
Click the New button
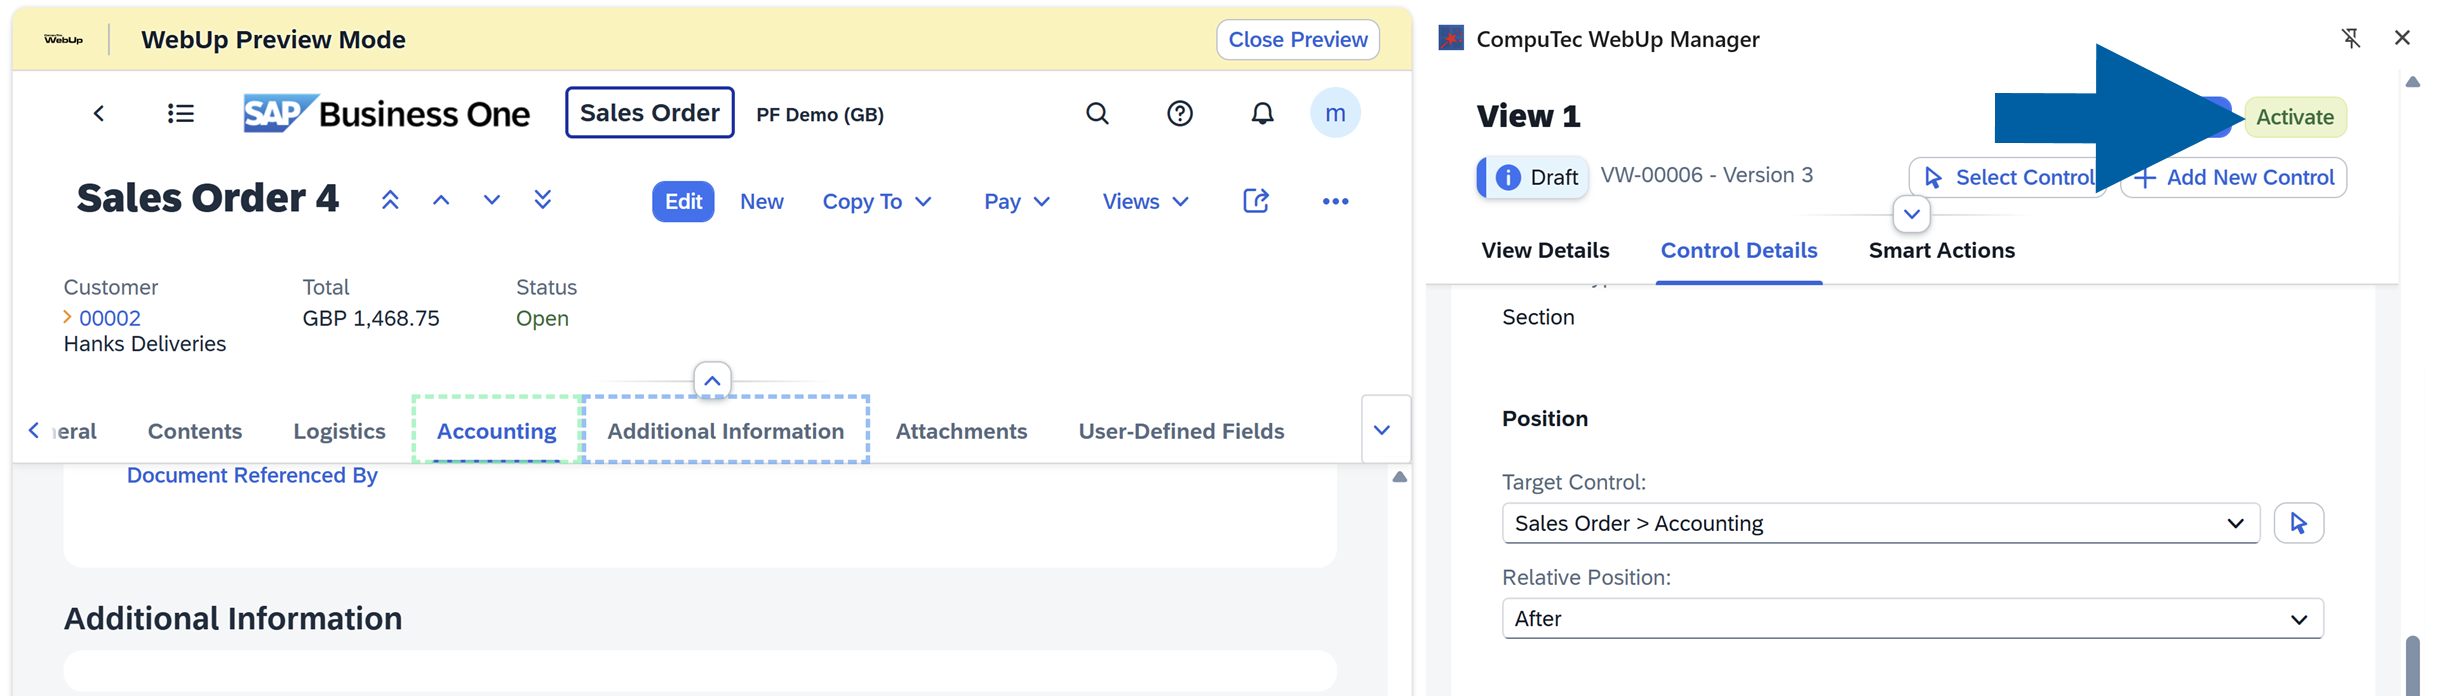tap(761, 201)
